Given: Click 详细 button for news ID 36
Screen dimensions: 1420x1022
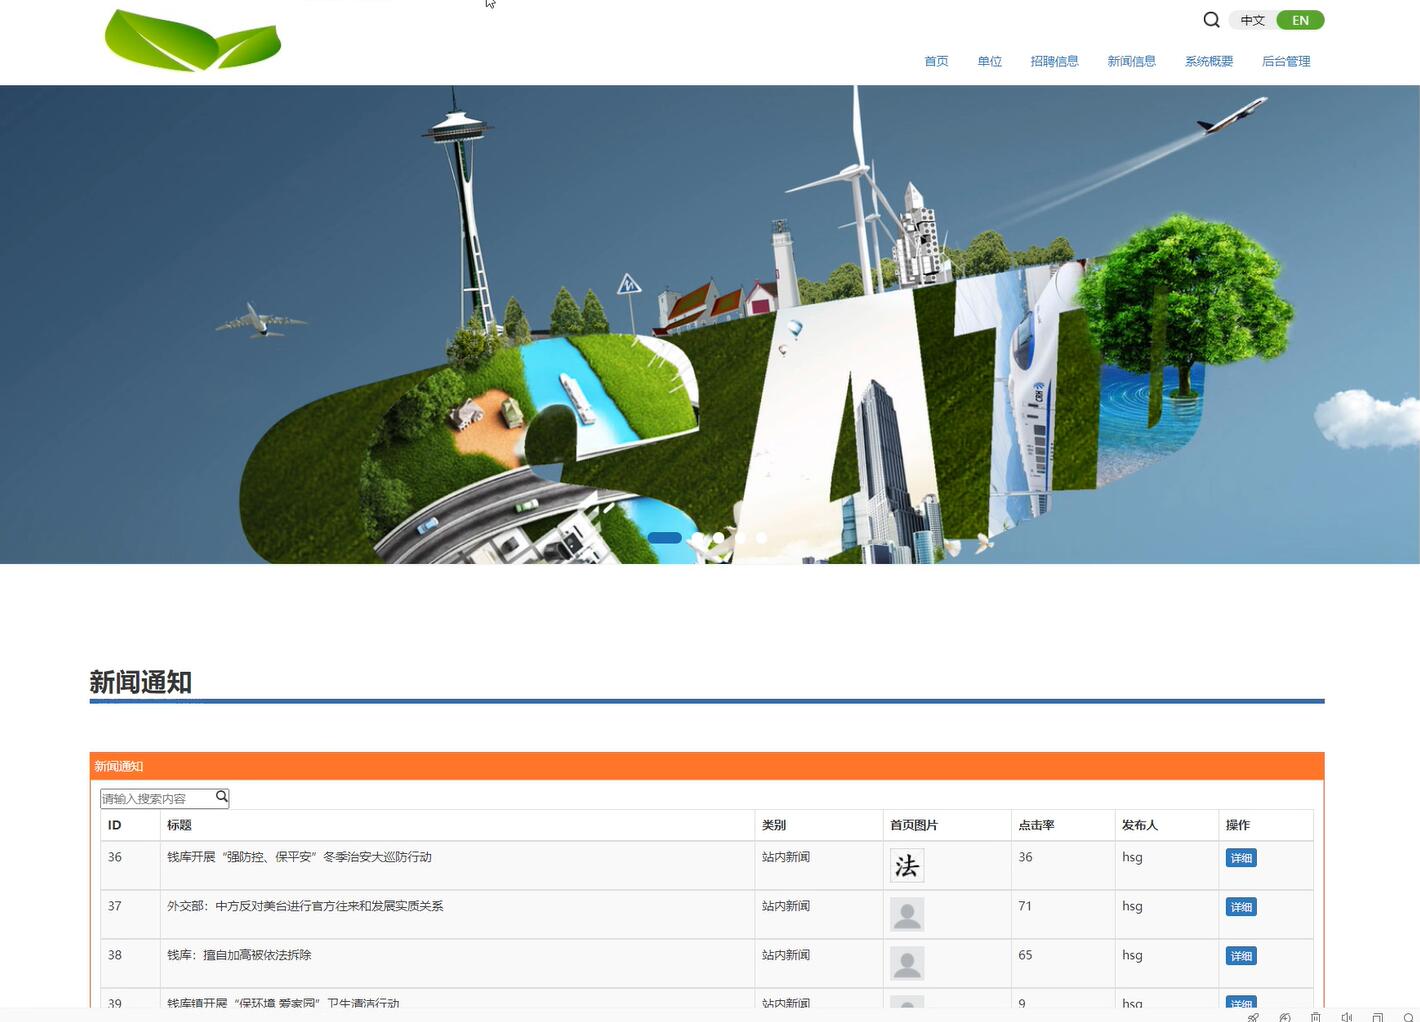Looking at the screenshot, I should [x=1240, y=858].
